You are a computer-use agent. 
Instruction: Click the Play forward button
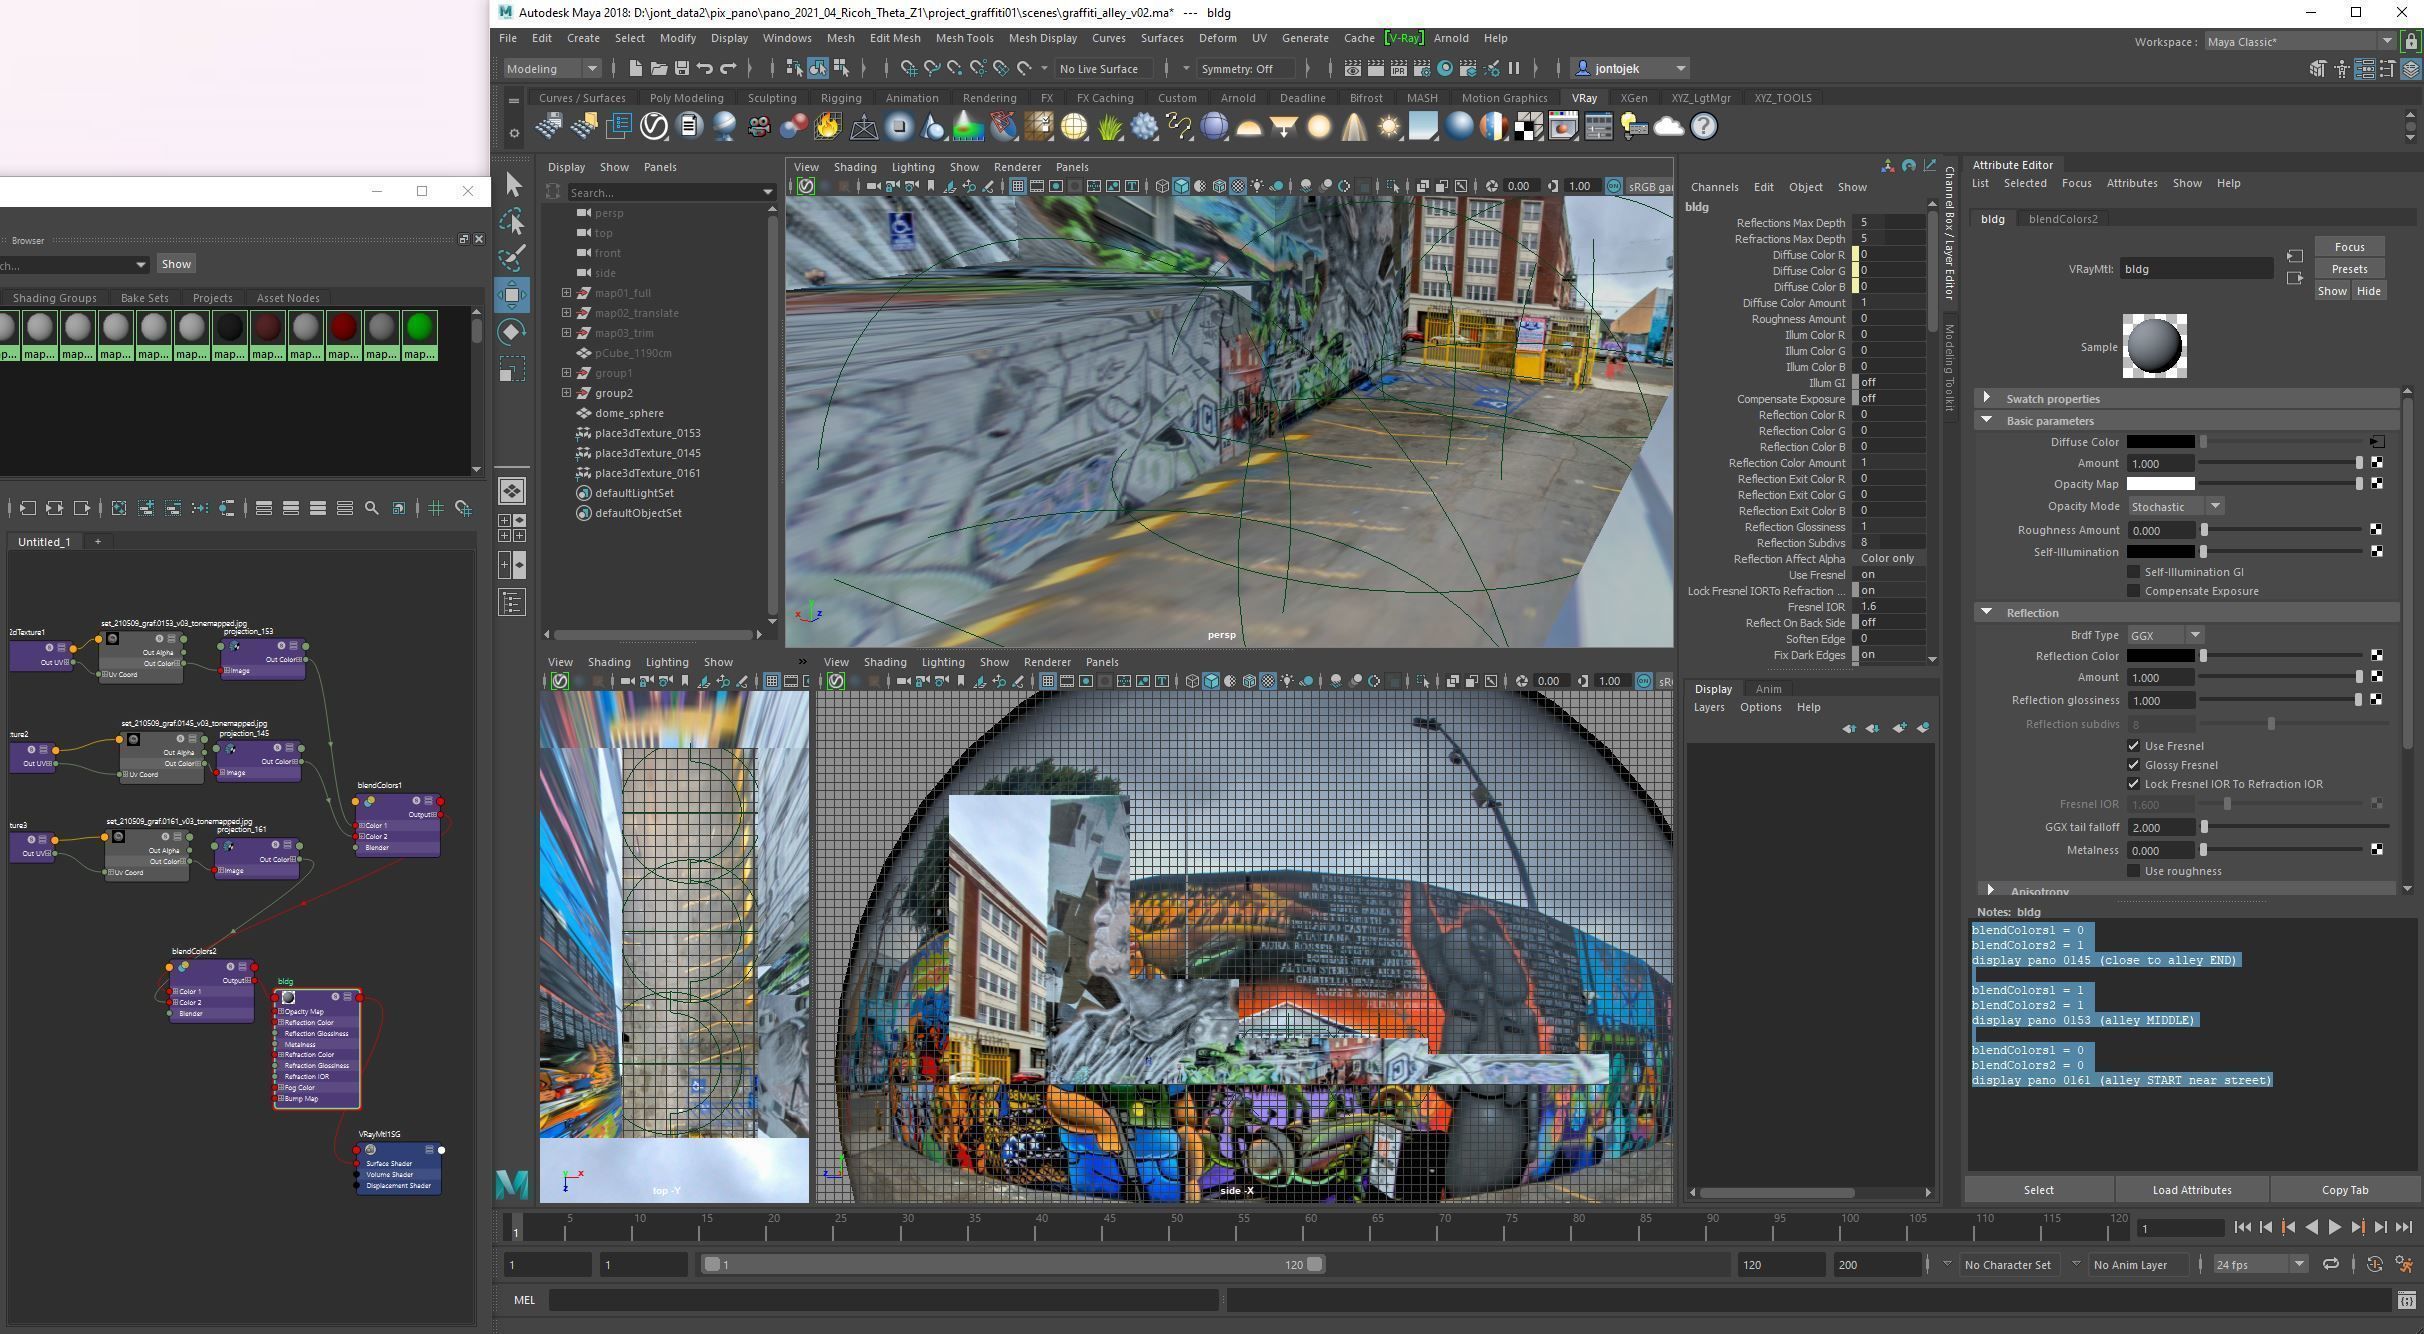[x=2335, y=1227]
